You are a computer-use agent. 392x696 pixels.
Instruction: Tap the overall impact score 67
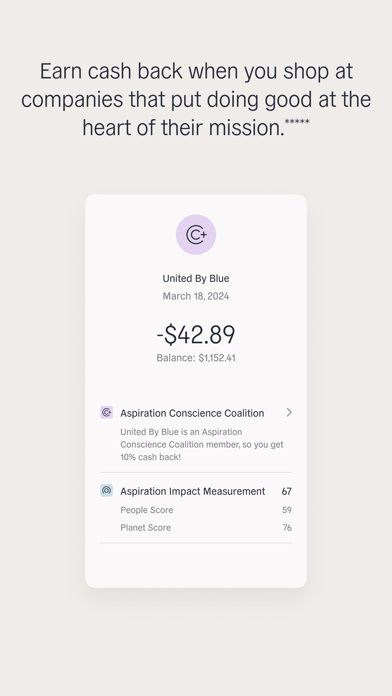pos(287,491)
